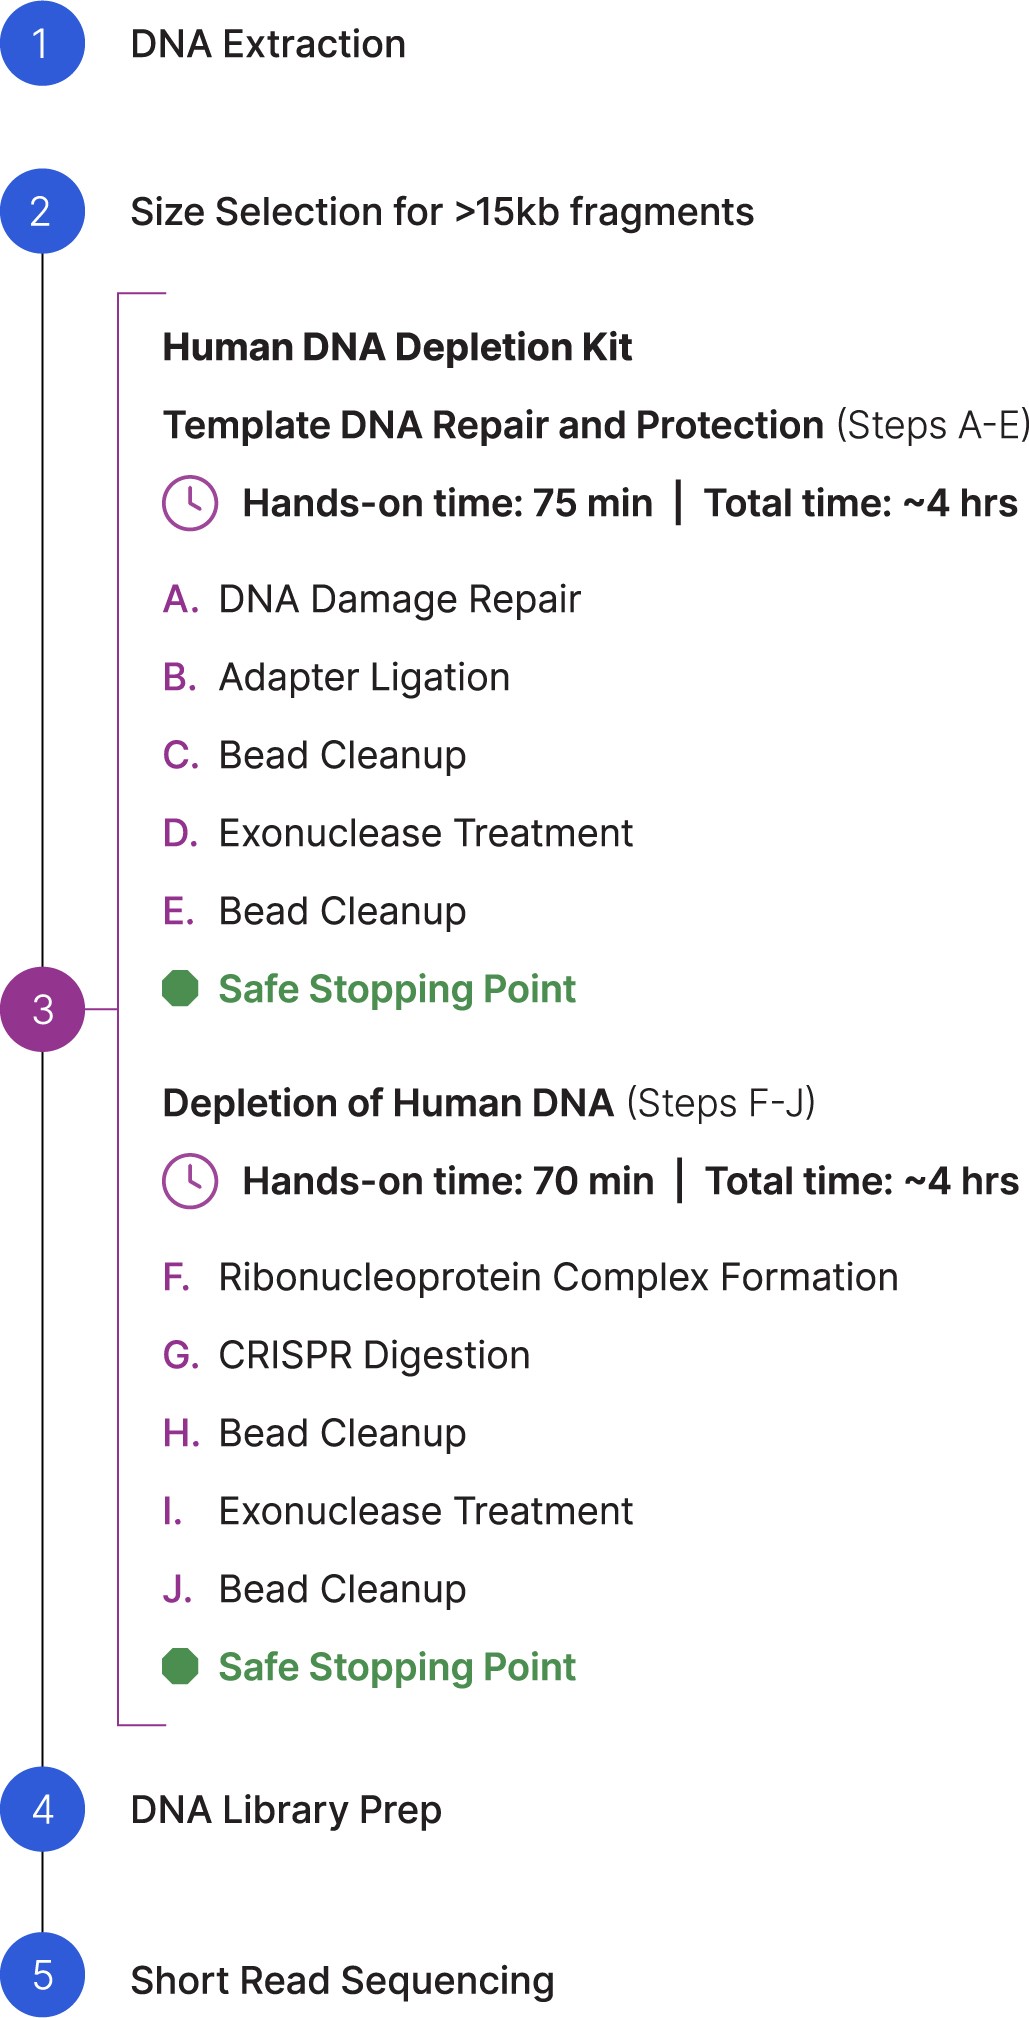Screen dimensions: 1029x2018
Task: Click the green octagon after step J
Action: pos(180,1666)
